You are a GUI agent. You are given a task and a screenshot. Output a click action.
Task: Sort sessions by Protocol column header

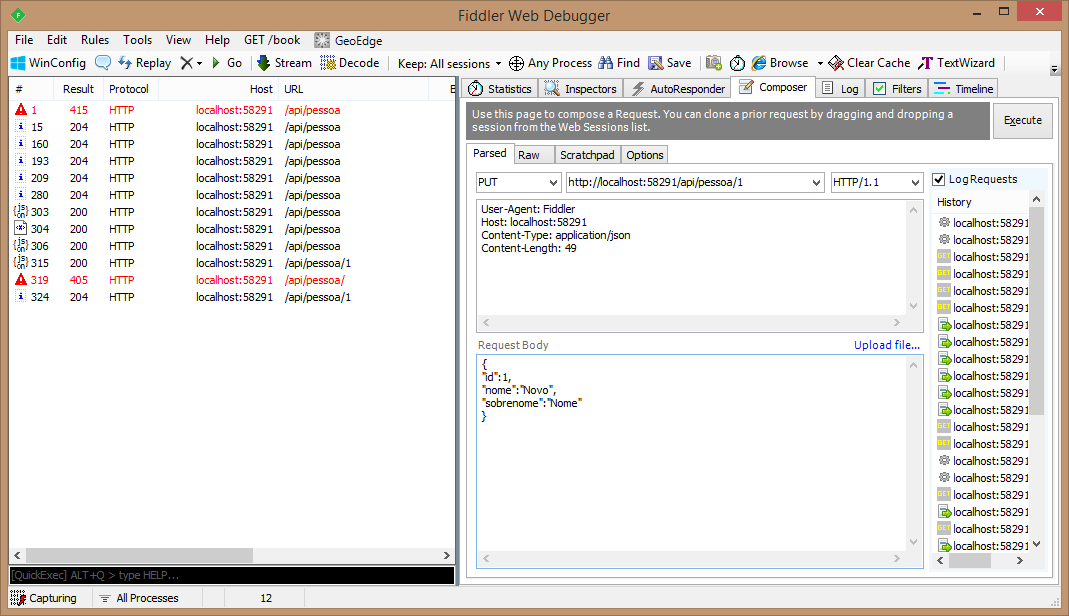[x=129, y=89]
